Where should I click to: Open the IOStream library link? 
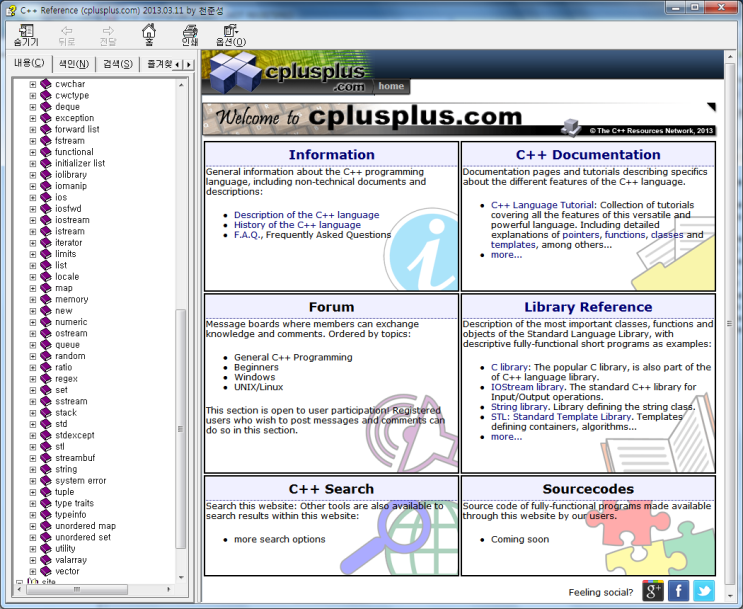[527, 387]
